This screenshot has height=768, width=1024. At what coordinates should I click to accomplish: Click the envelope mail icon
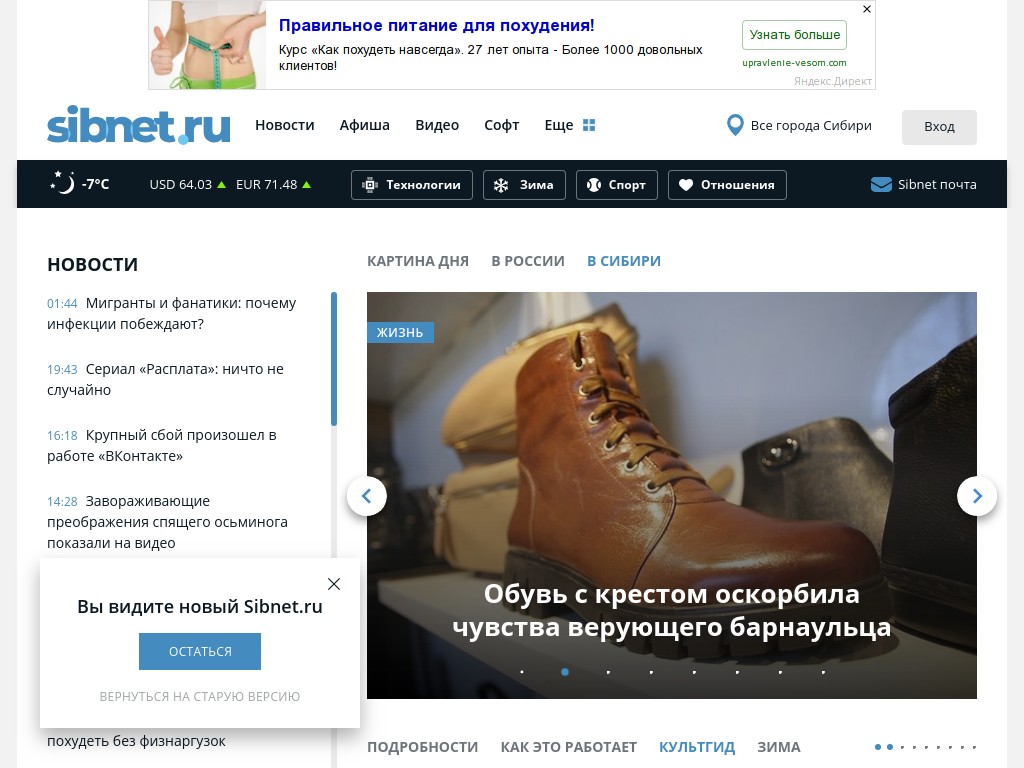881,184
